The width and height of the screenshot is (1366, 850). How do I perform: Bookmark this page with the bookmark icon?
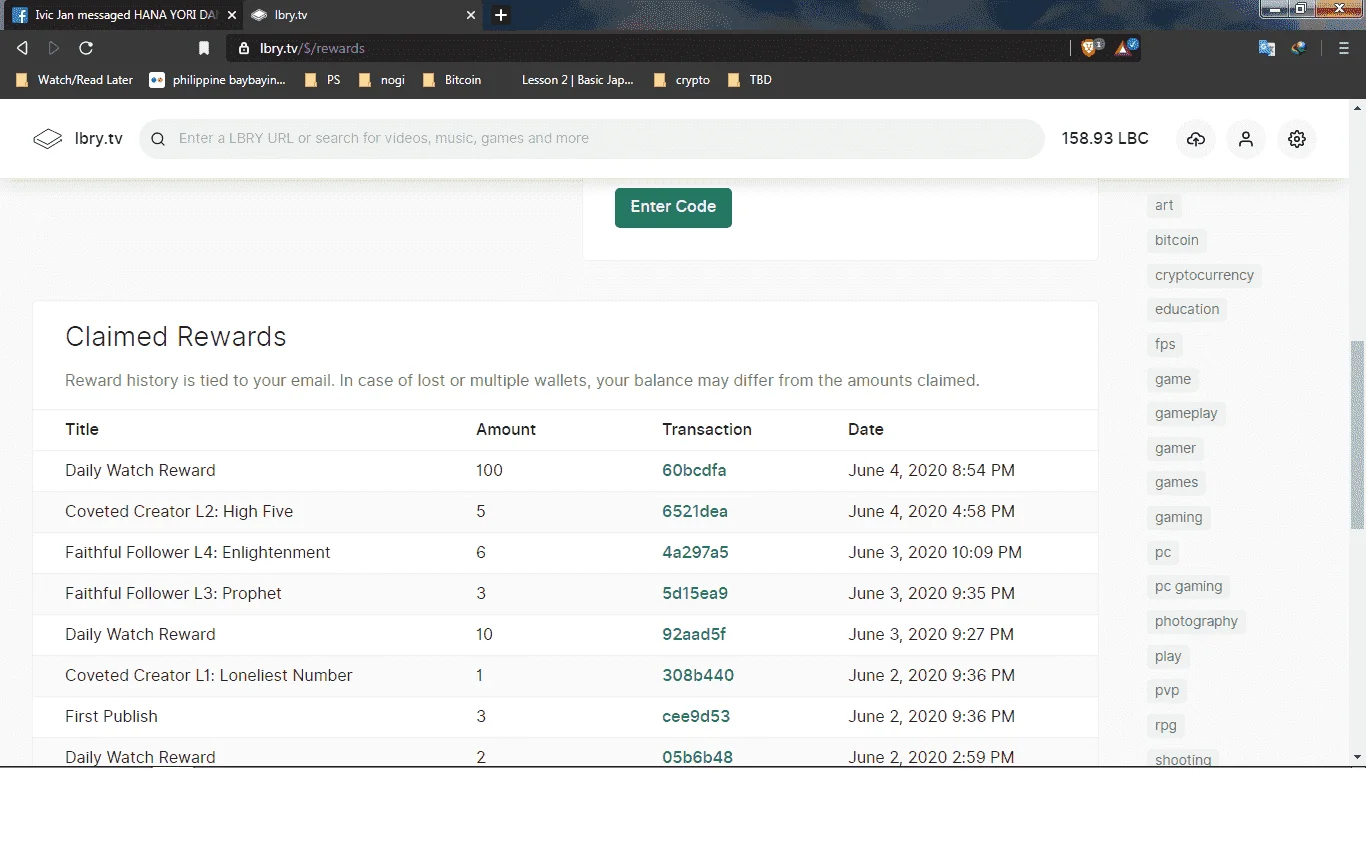pyautogui.click(x=204, y=48)
